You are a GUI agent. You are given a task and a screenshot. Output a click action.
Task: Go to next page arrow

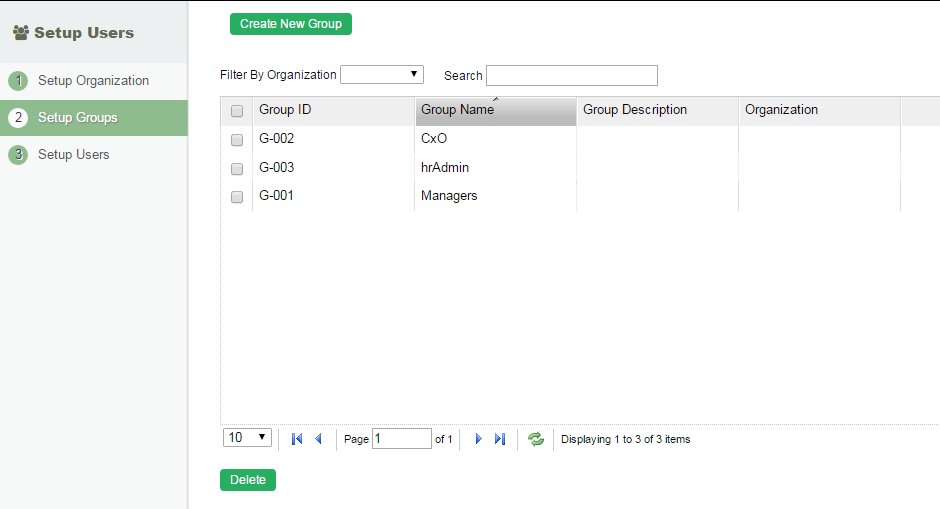pyautogui.click(x=478, y=439)
